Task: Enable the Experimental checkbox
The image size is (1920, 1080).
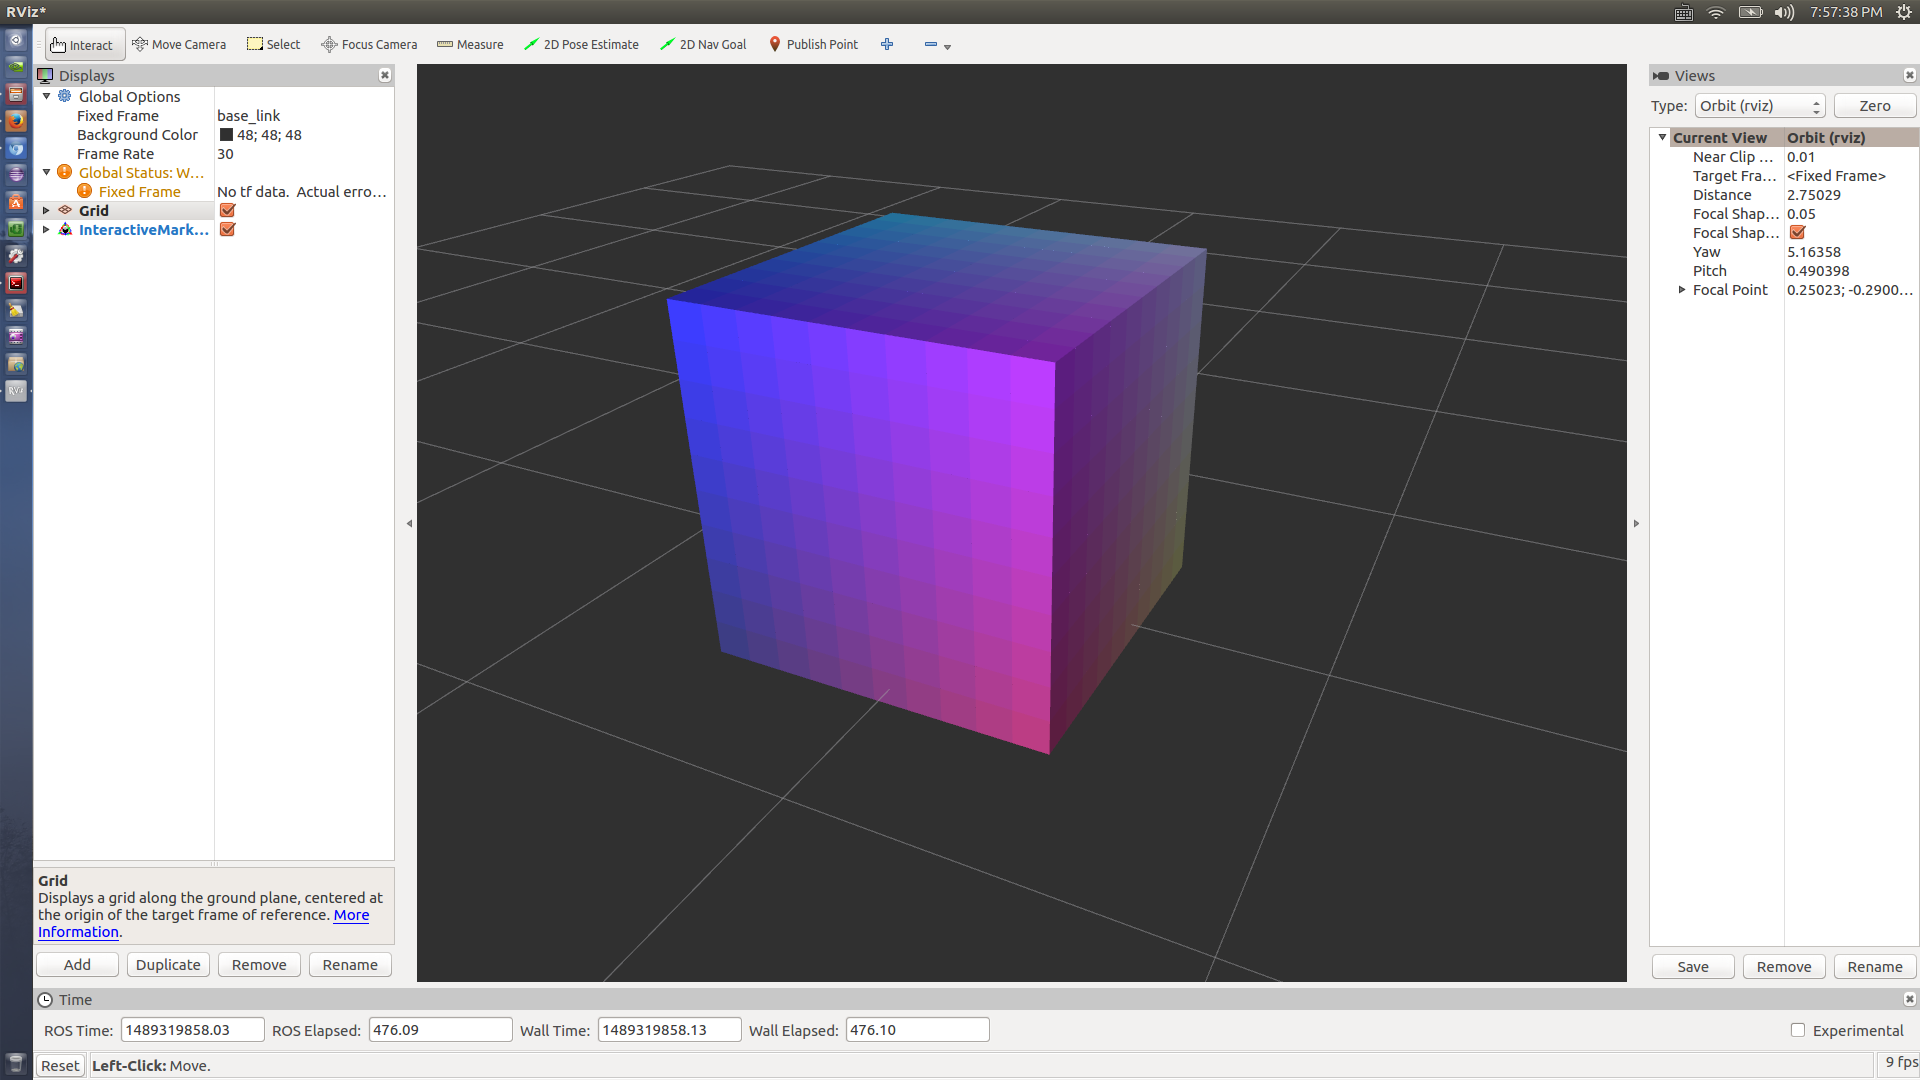Action: coord(1797,1030)
